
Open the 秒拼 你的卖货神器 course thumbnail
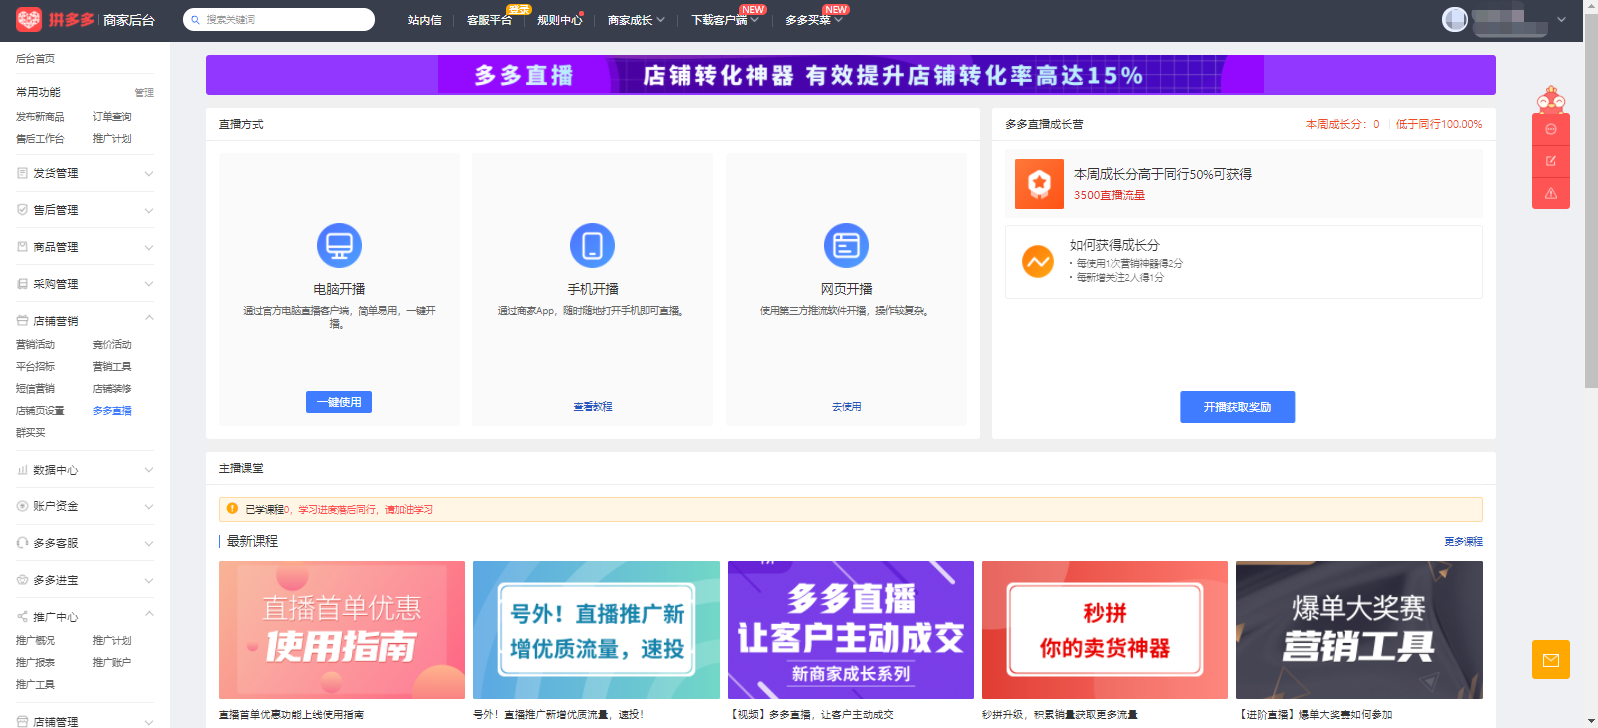[x=1105, y=630]
